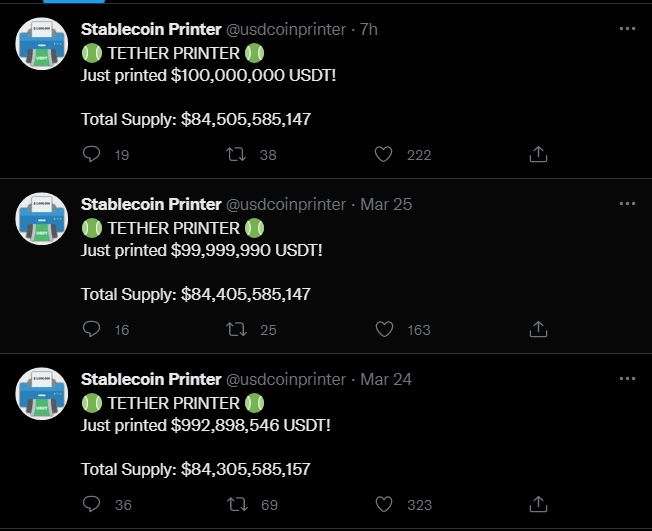Image resolution: width=652 pixels, height=531 pixels.
Task: Share the Mar 24 tweet
Action: tap(538, 504)
